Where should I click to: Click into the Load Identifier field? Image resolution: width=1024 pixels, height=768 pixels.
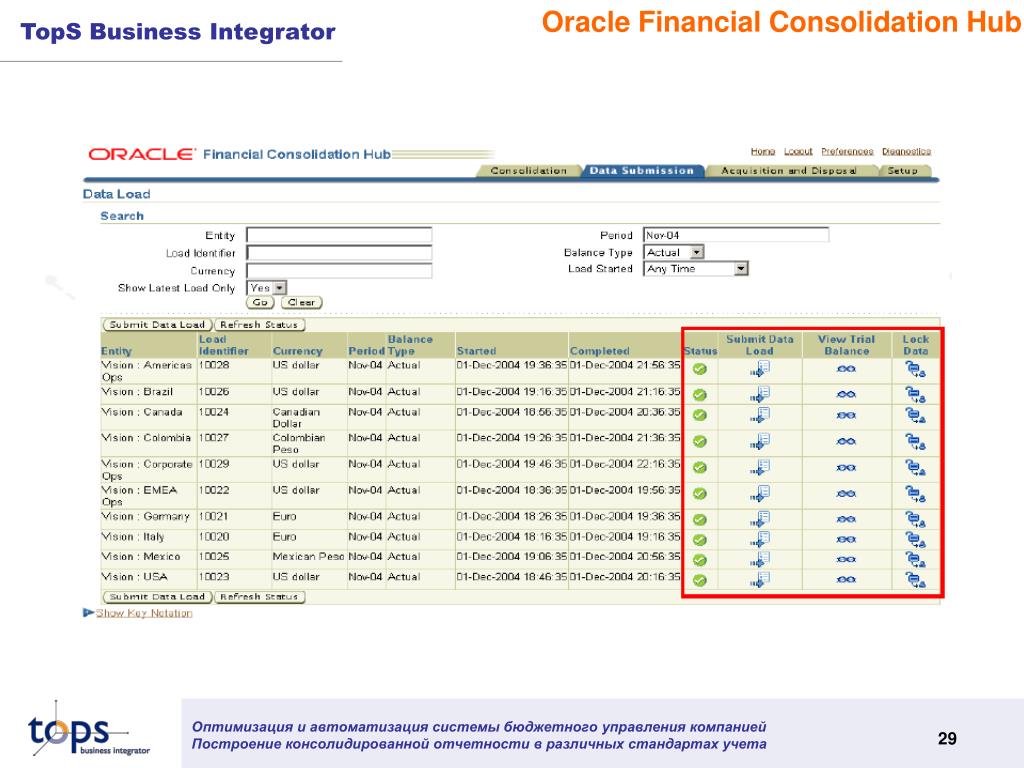(x=339, y=253)
